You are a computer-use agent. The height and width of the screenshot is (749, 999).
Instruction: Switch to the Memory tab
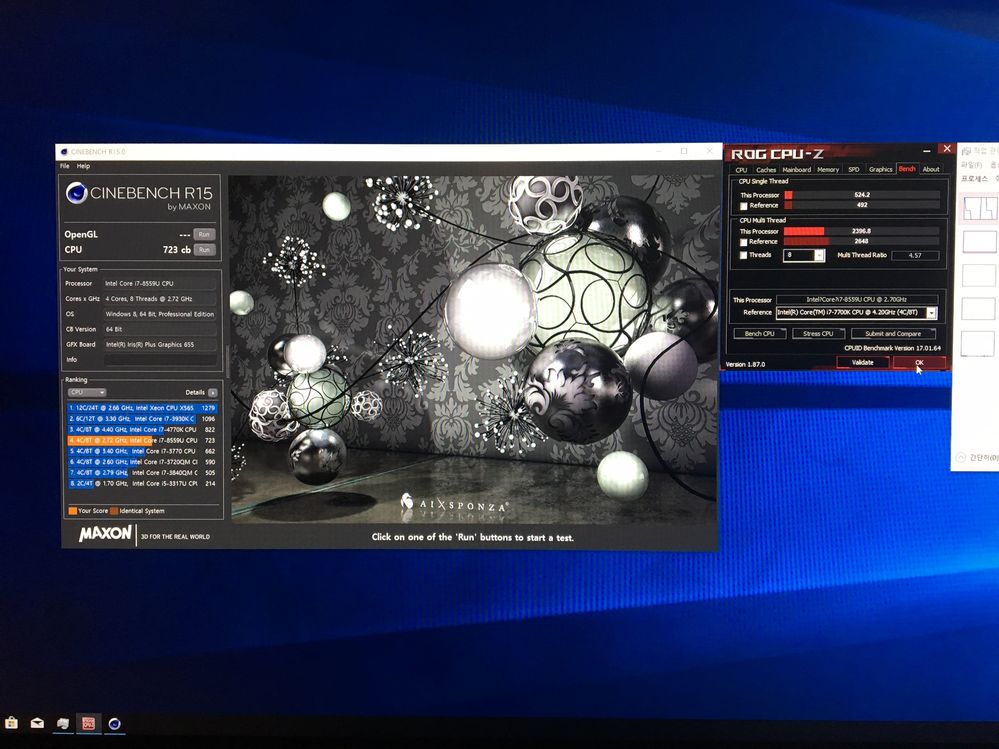pos(828,169)
